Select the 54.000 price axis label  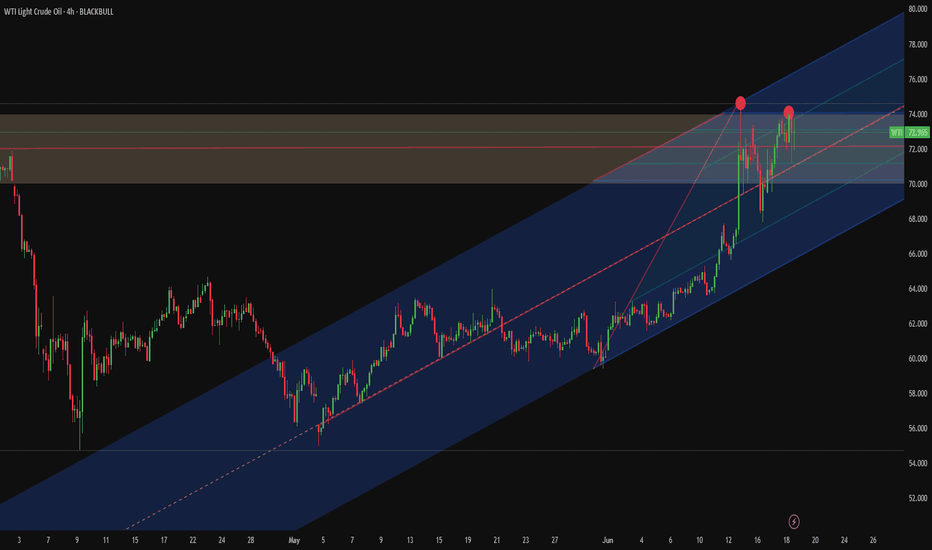pyautogui.click(x=918, y=463)
